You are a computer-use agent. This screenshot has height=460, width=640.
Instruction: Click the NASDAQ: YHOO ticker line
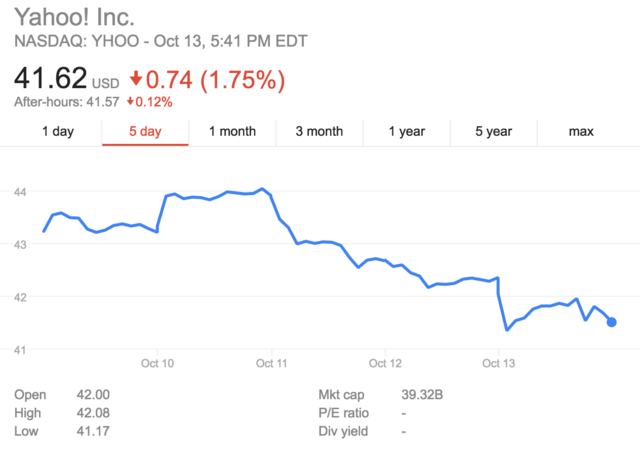160,42
